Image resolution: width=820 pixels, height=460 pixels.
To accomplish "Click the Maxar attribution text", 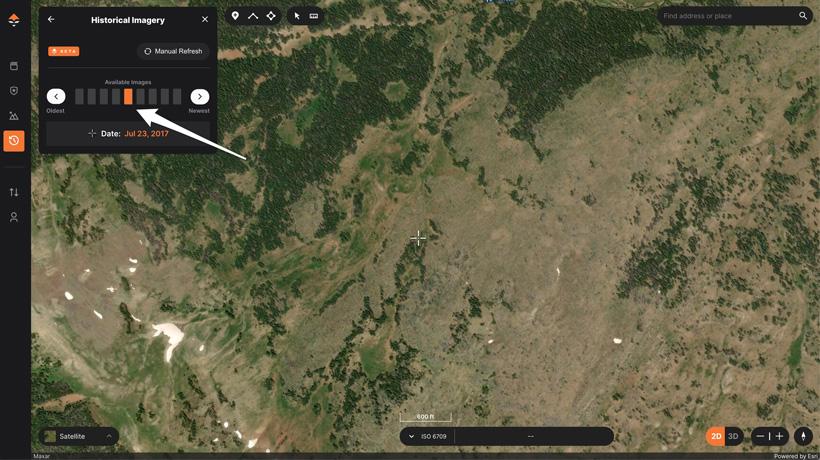I will pyautogui.click(x=41, y=456).
